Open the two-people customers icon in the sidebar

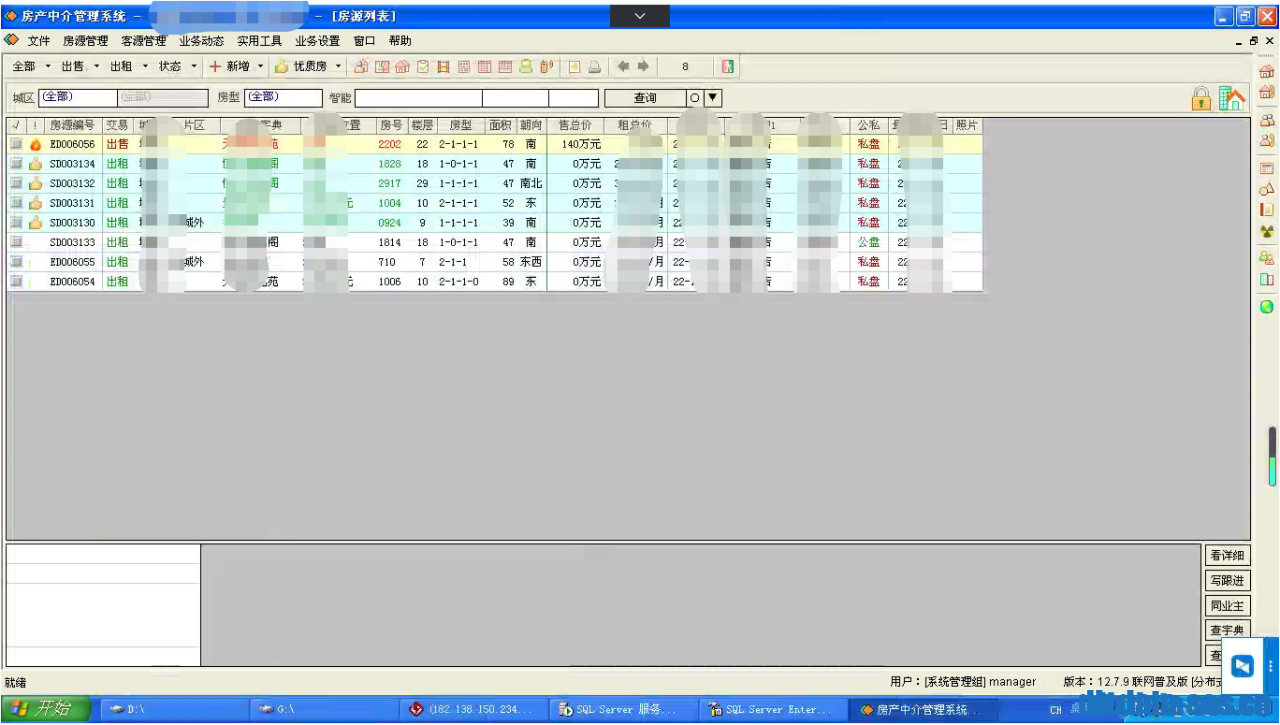1267,119
